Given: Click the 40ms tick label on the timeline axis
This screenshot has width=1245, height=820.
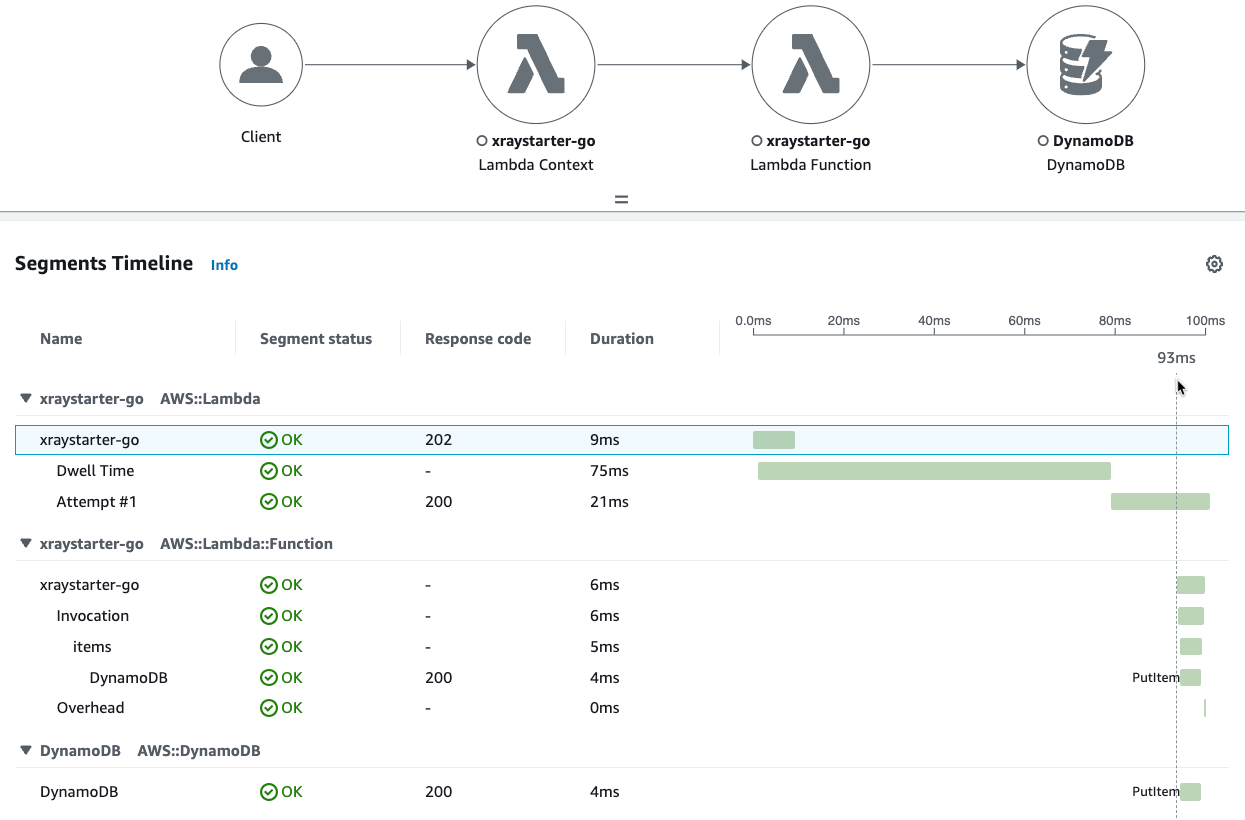Looking at the screenshot, I should click(934, 321).
